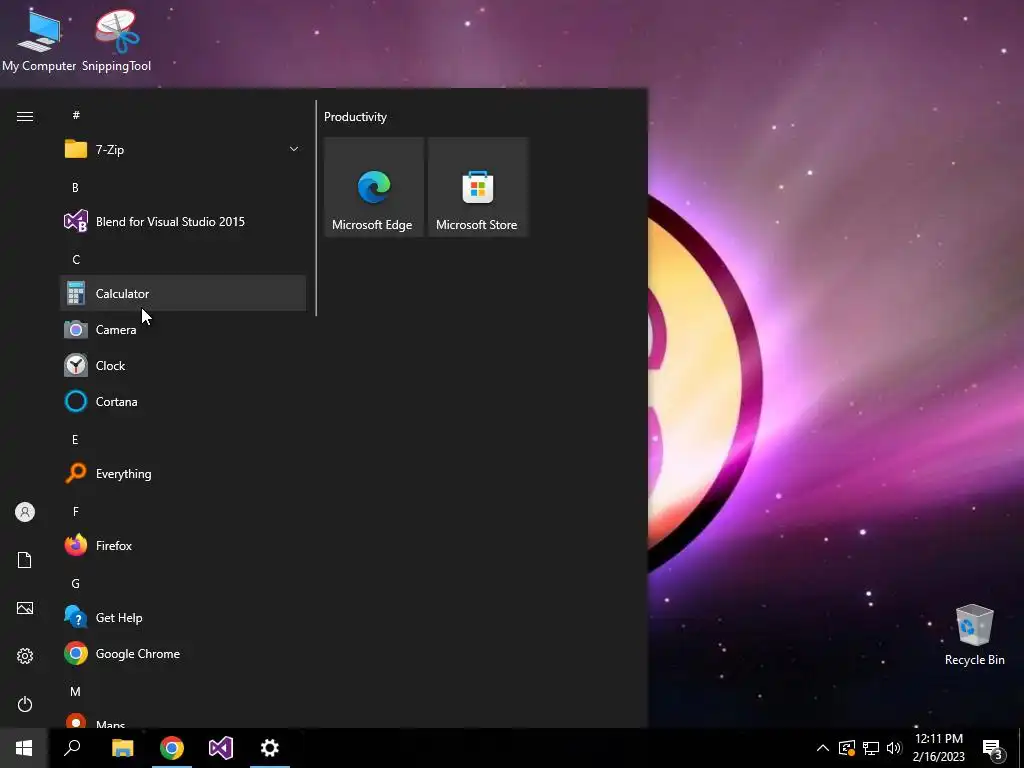Click the Microsoft Edge tile
This screenshot has width=1024, height=768.
click(374, 187)
